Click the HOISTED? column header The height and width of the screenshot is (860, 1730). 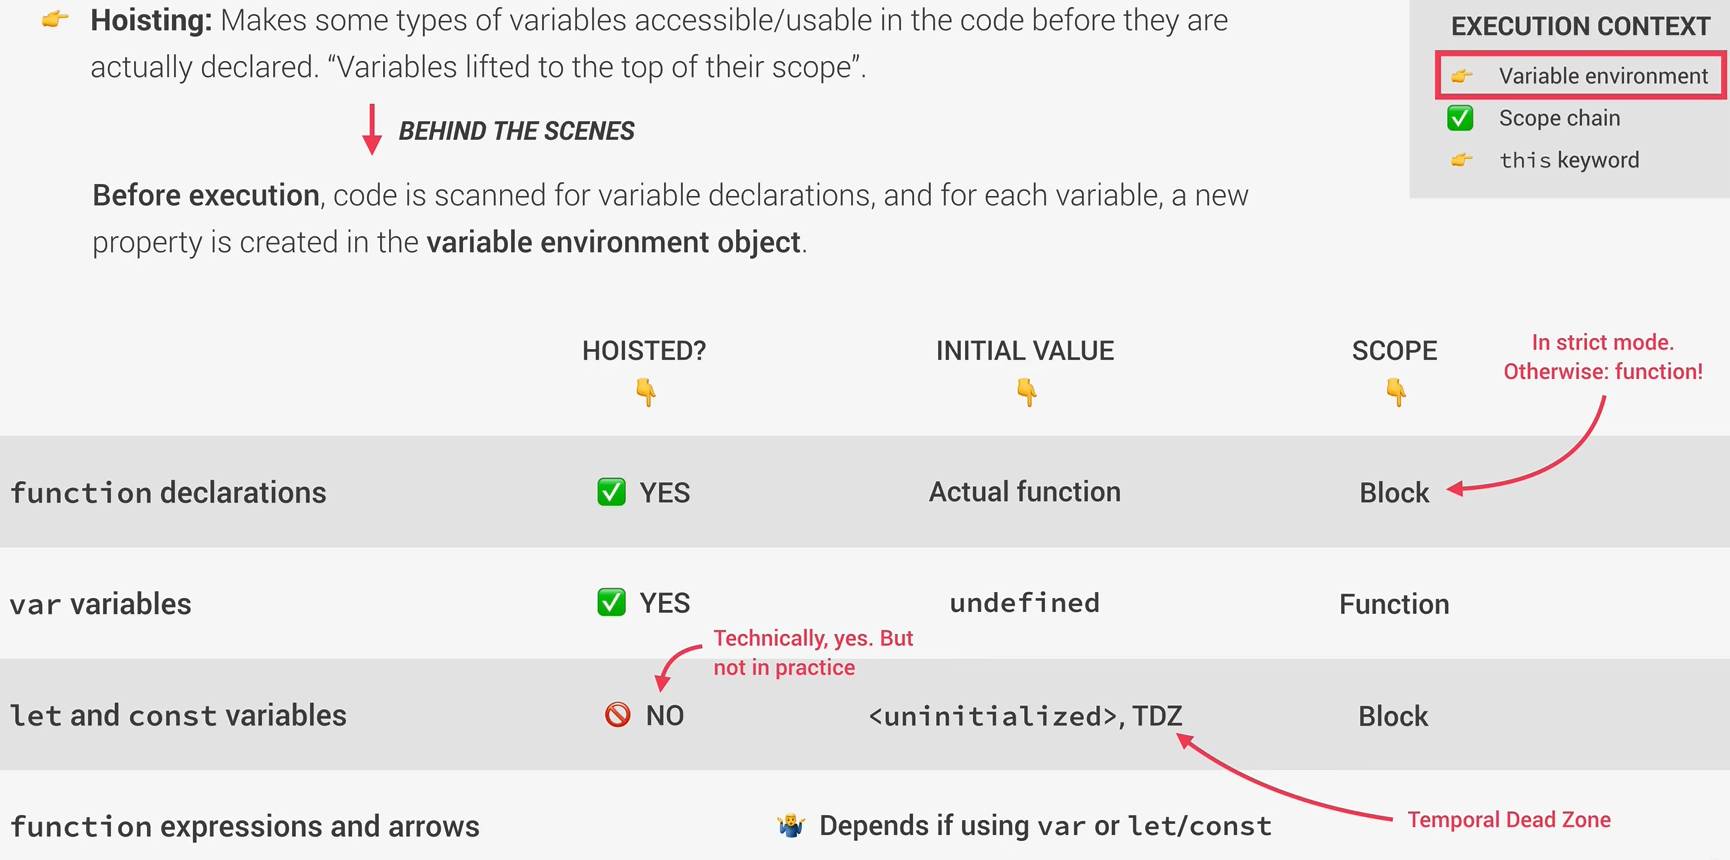644,351
